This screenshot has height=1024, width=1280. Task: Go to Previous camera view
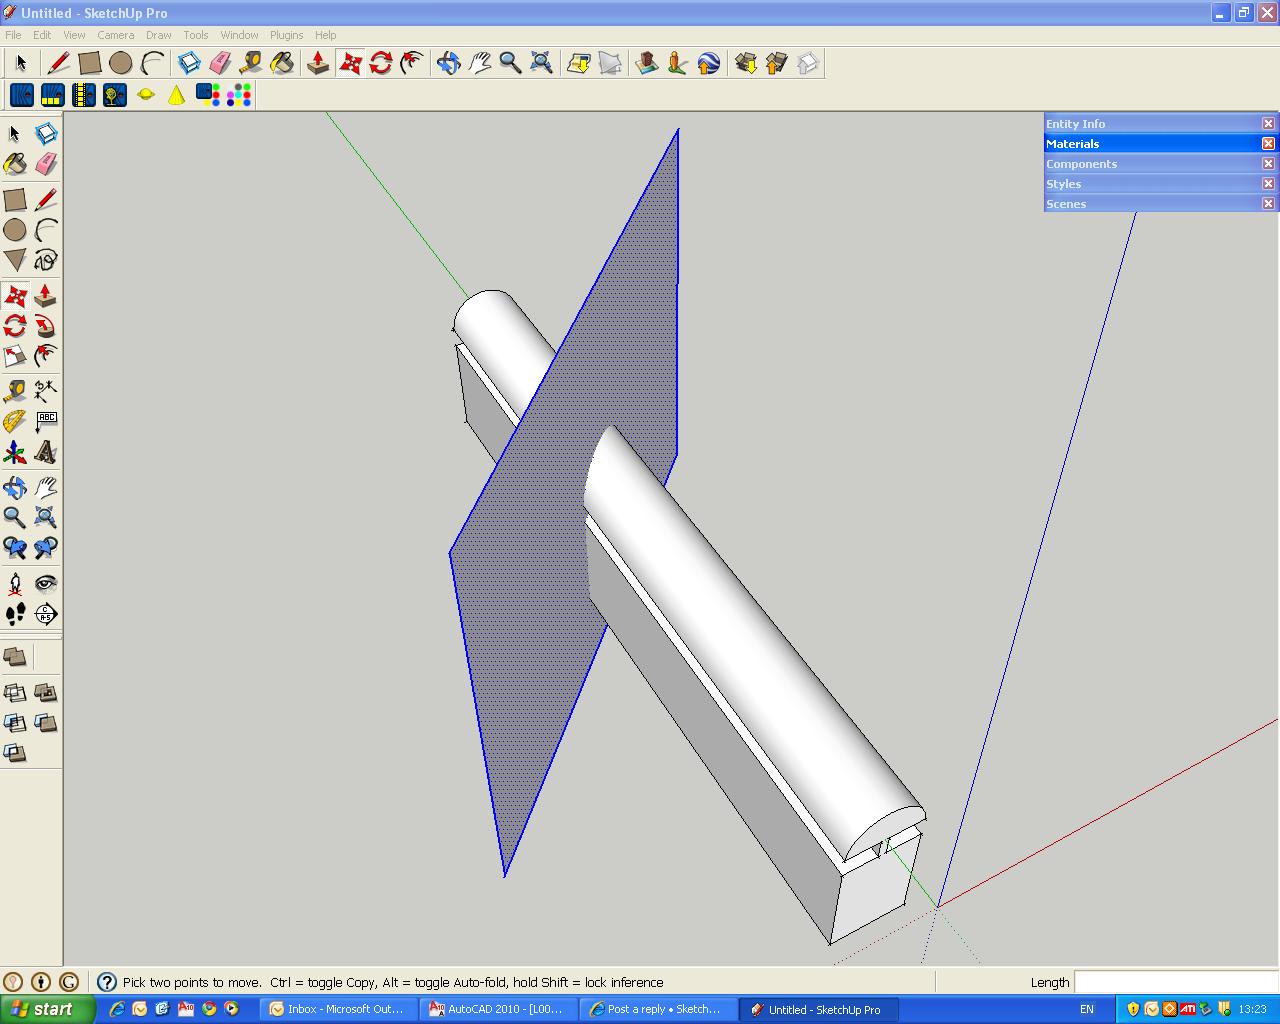[15, 548]
